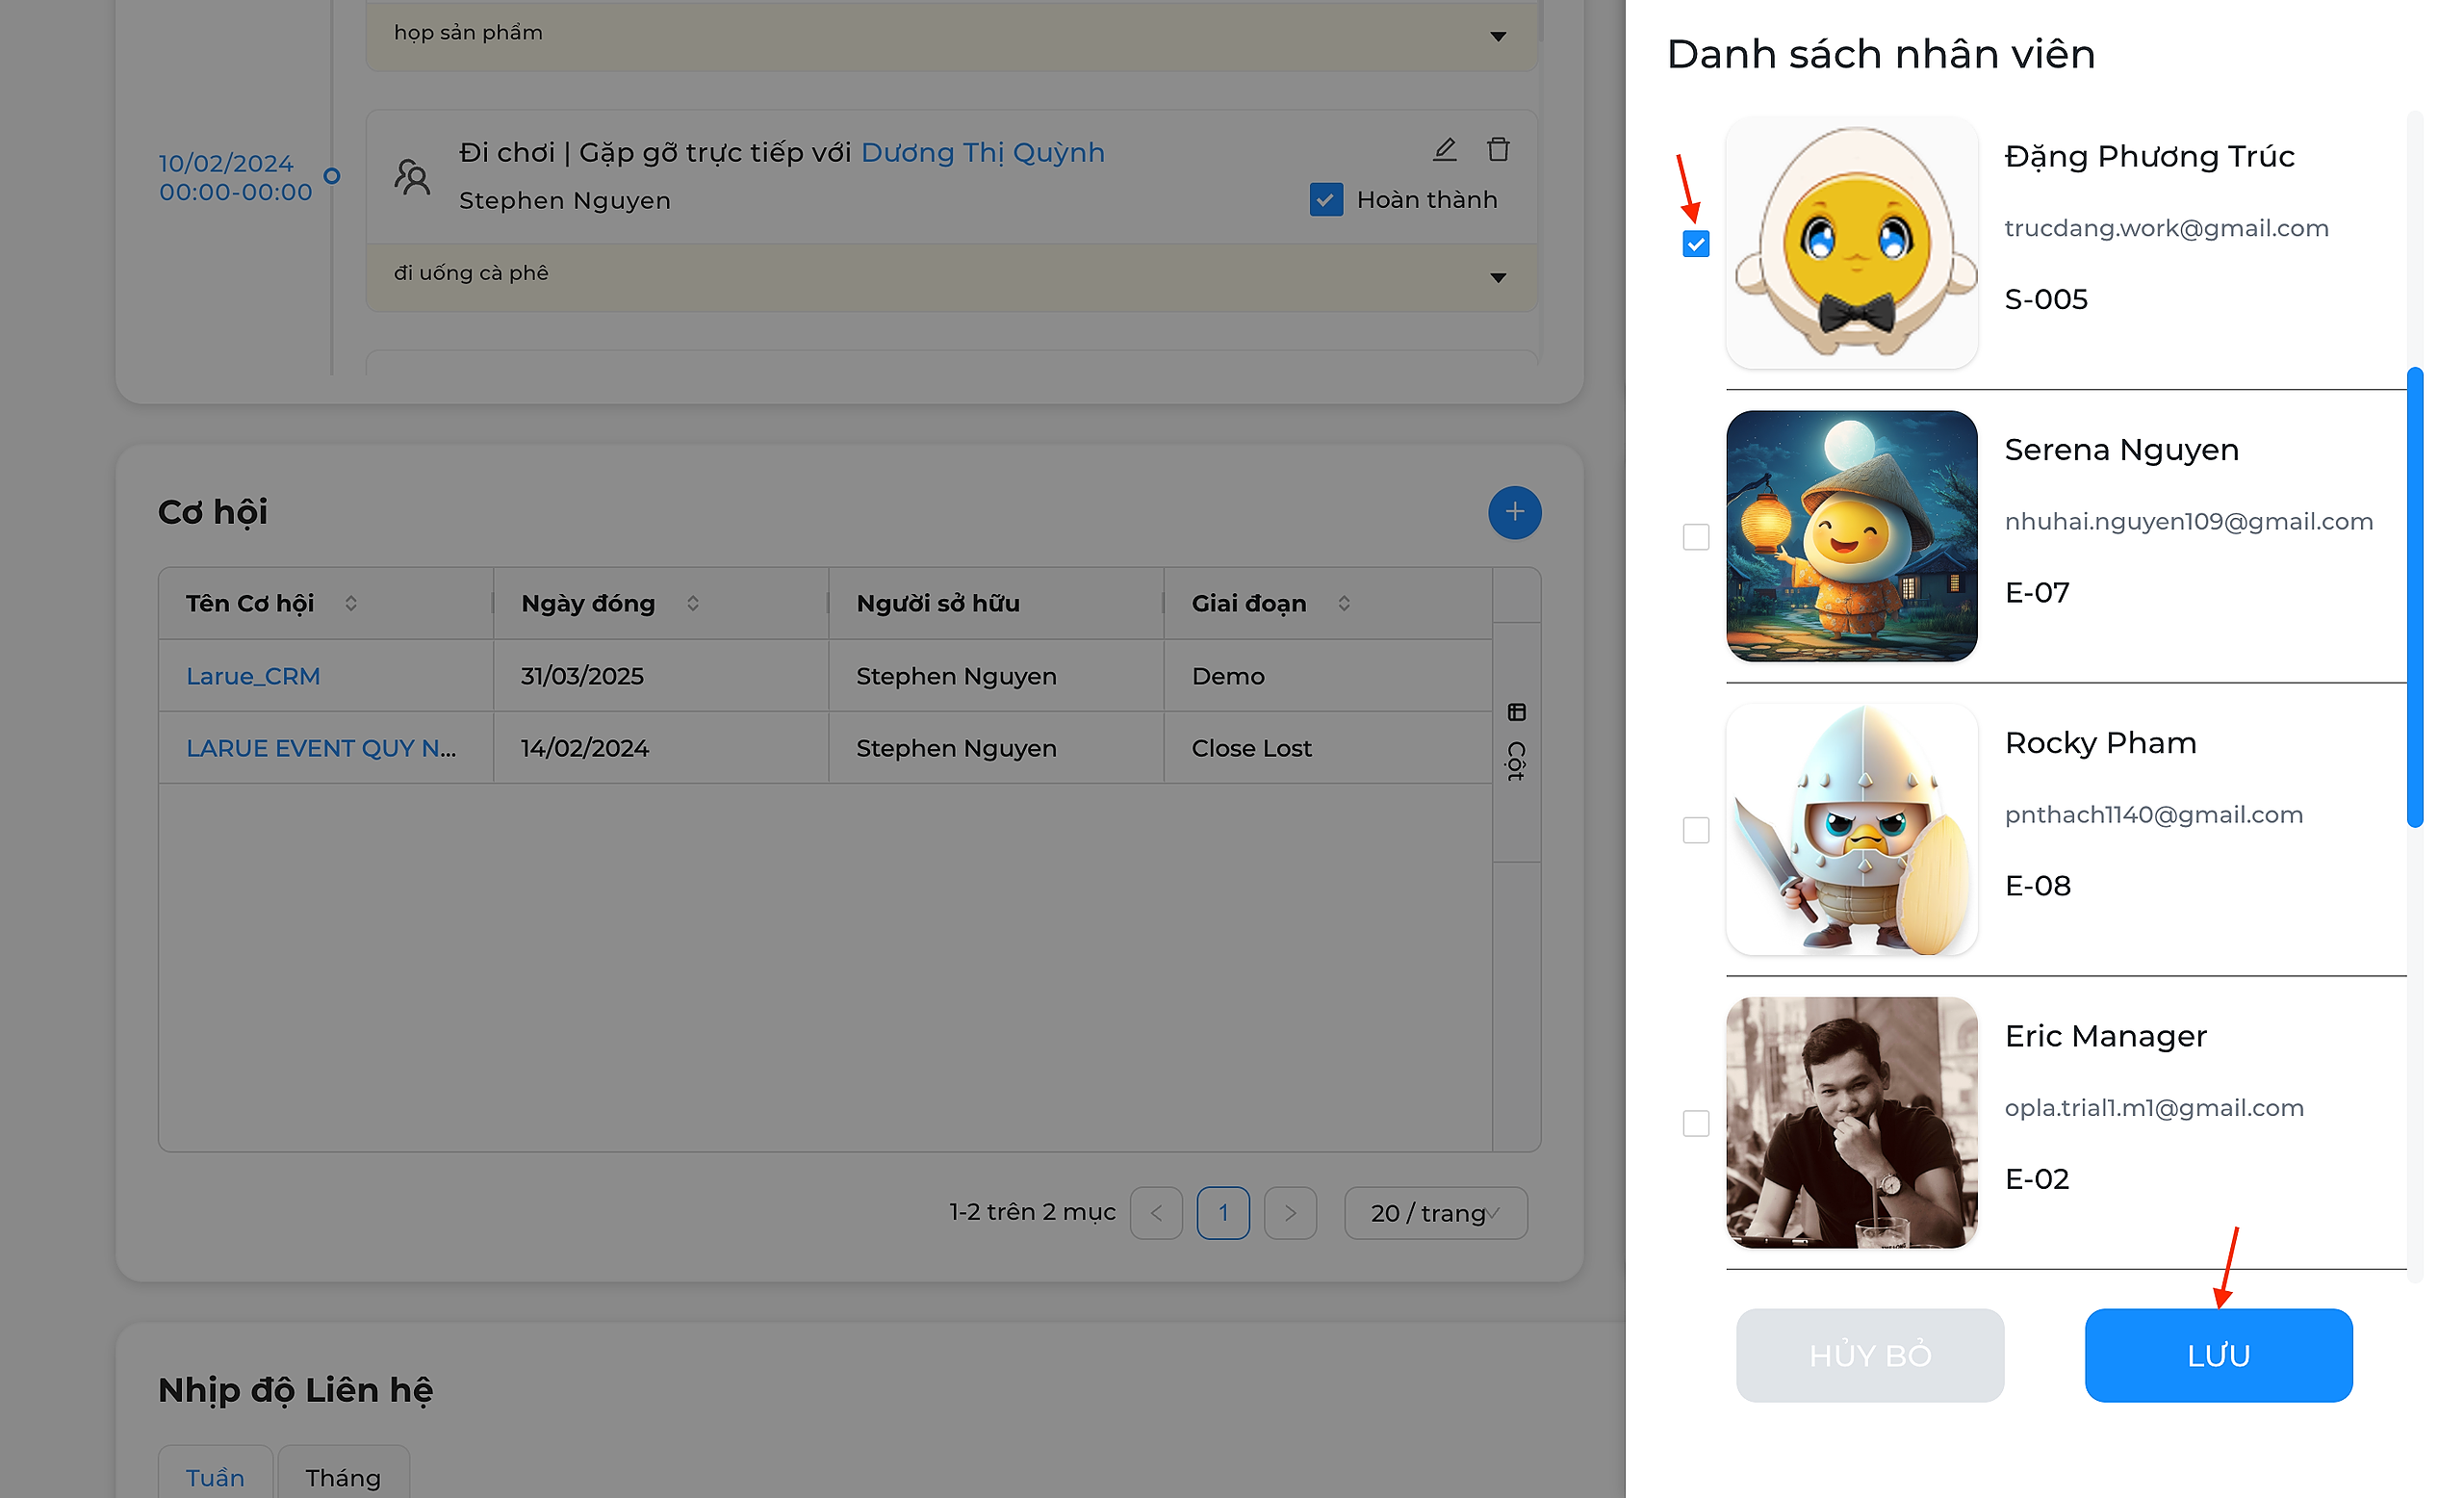Select Serena Nguyen employee checkbox
2464x1498 pixels.
click(1696, 537)
